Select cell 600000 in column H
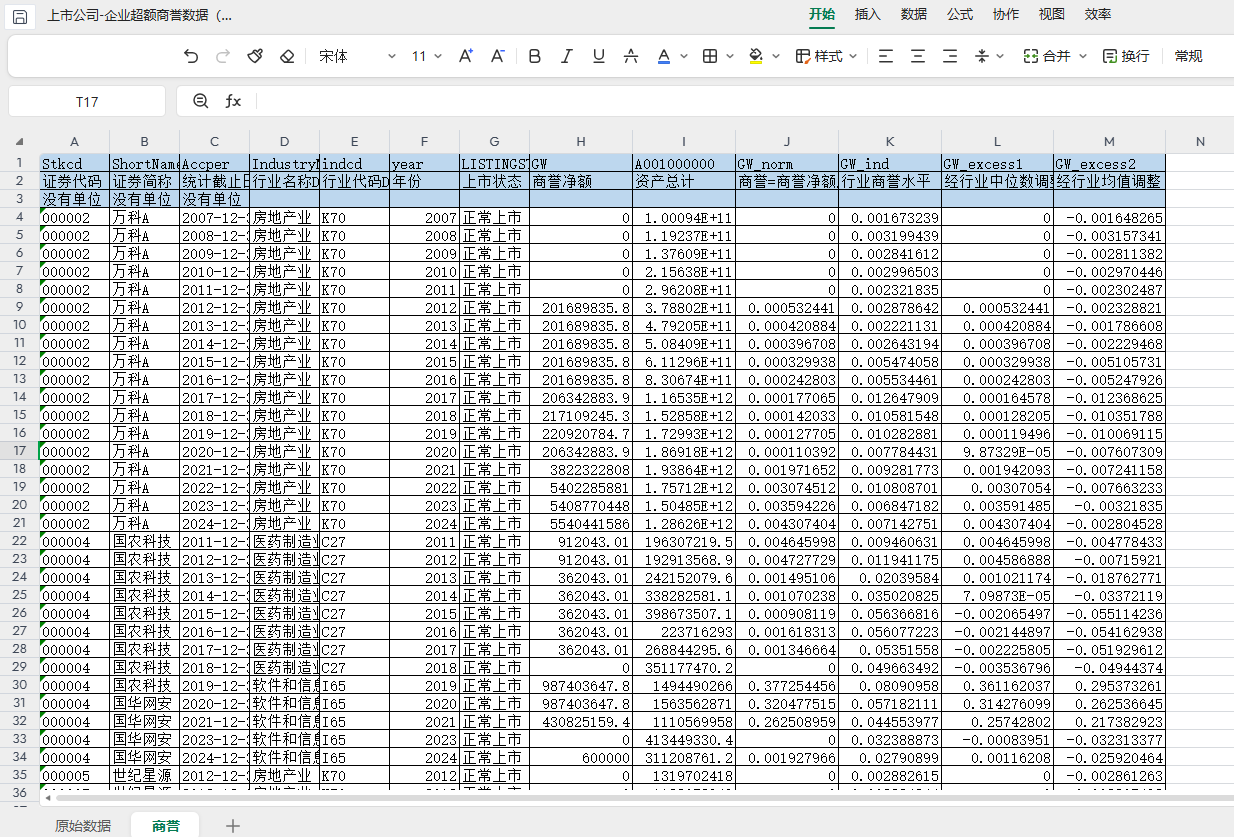Screen dimensions: 1234x837 tap(581, 757)
